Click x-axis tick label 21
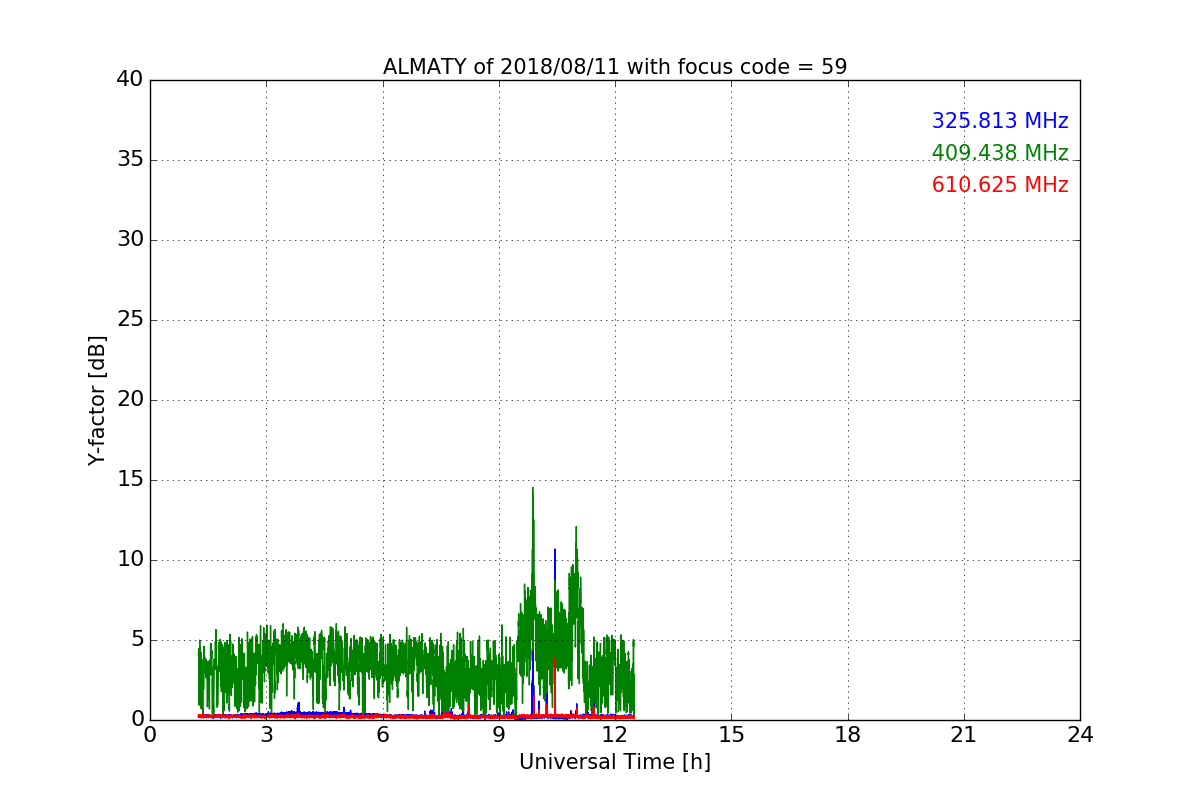The image size is (1200, 800). (x=964, y=735)
